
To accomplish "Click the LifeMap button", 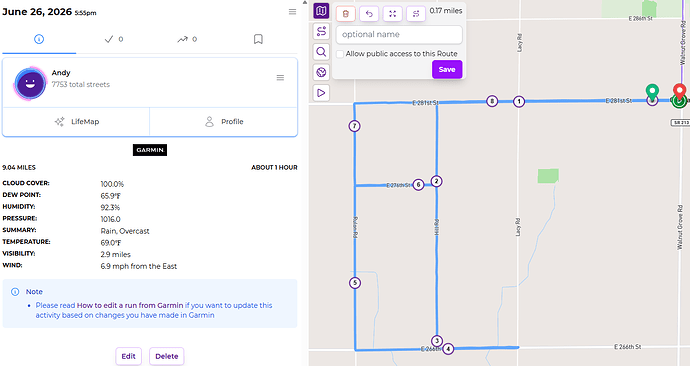I will [76, 122].
